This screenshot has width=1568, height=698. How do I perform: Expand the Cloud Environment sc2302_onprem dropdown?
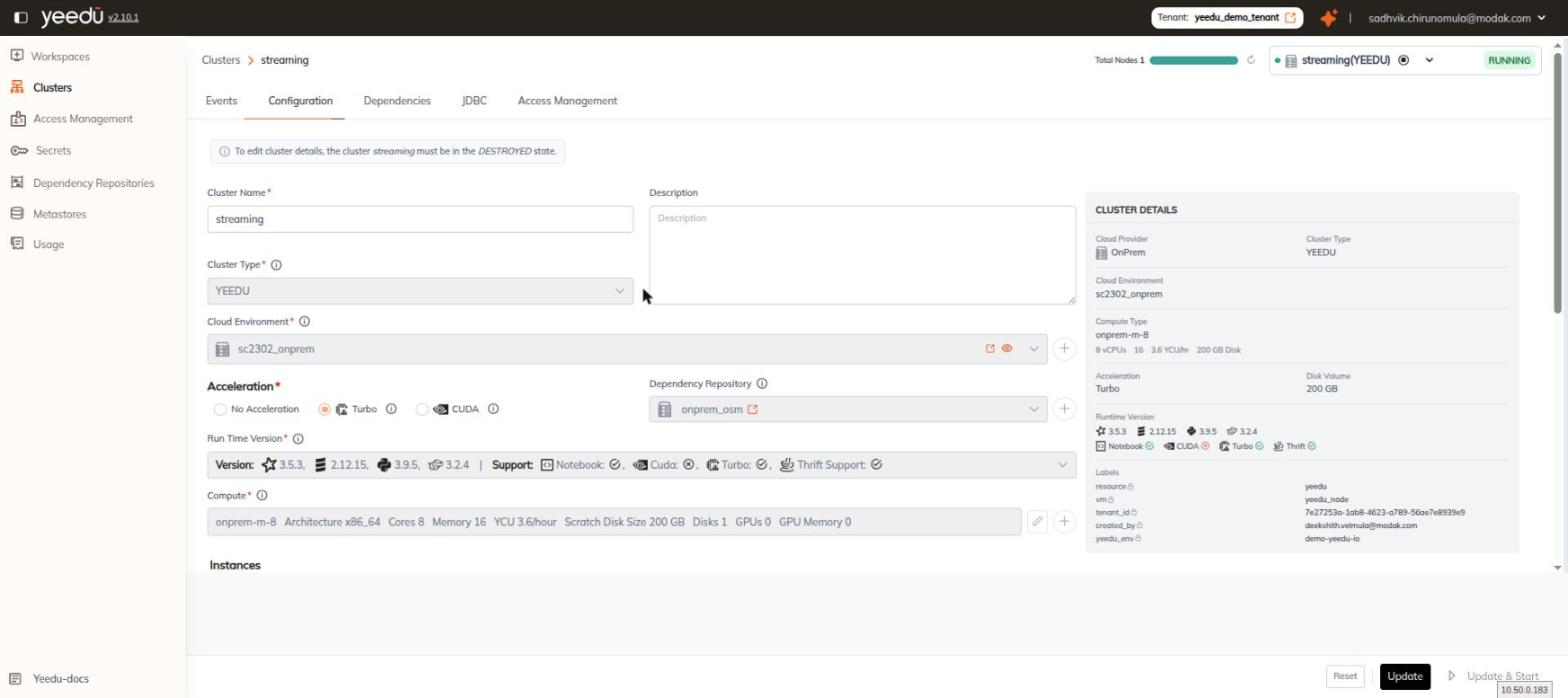1034,349
